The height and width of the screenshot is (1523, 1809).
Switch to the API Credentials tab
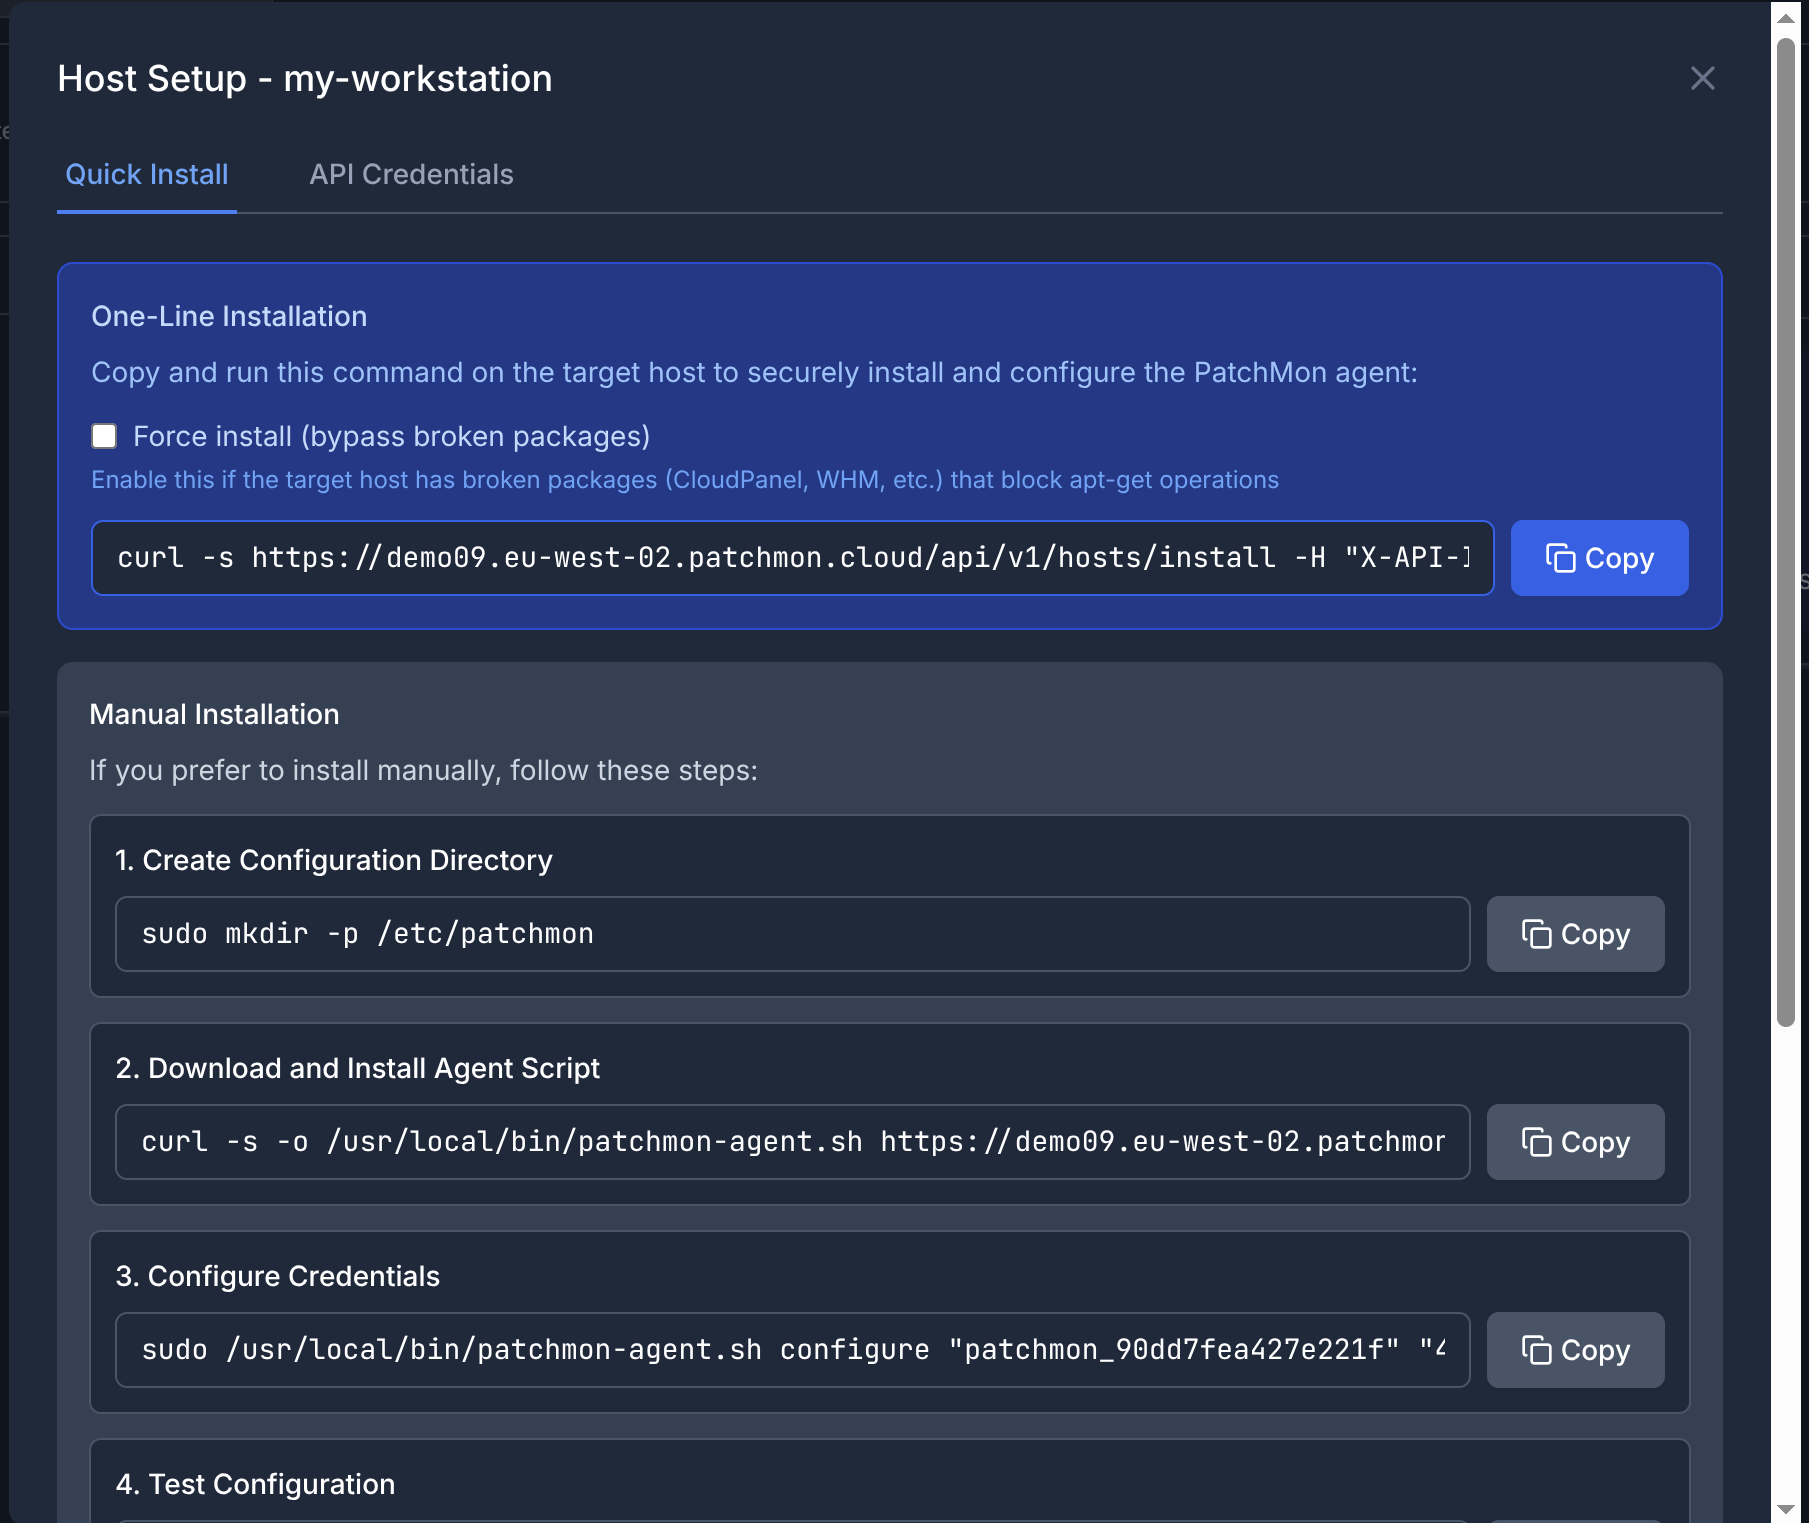(x=411, y=174)
